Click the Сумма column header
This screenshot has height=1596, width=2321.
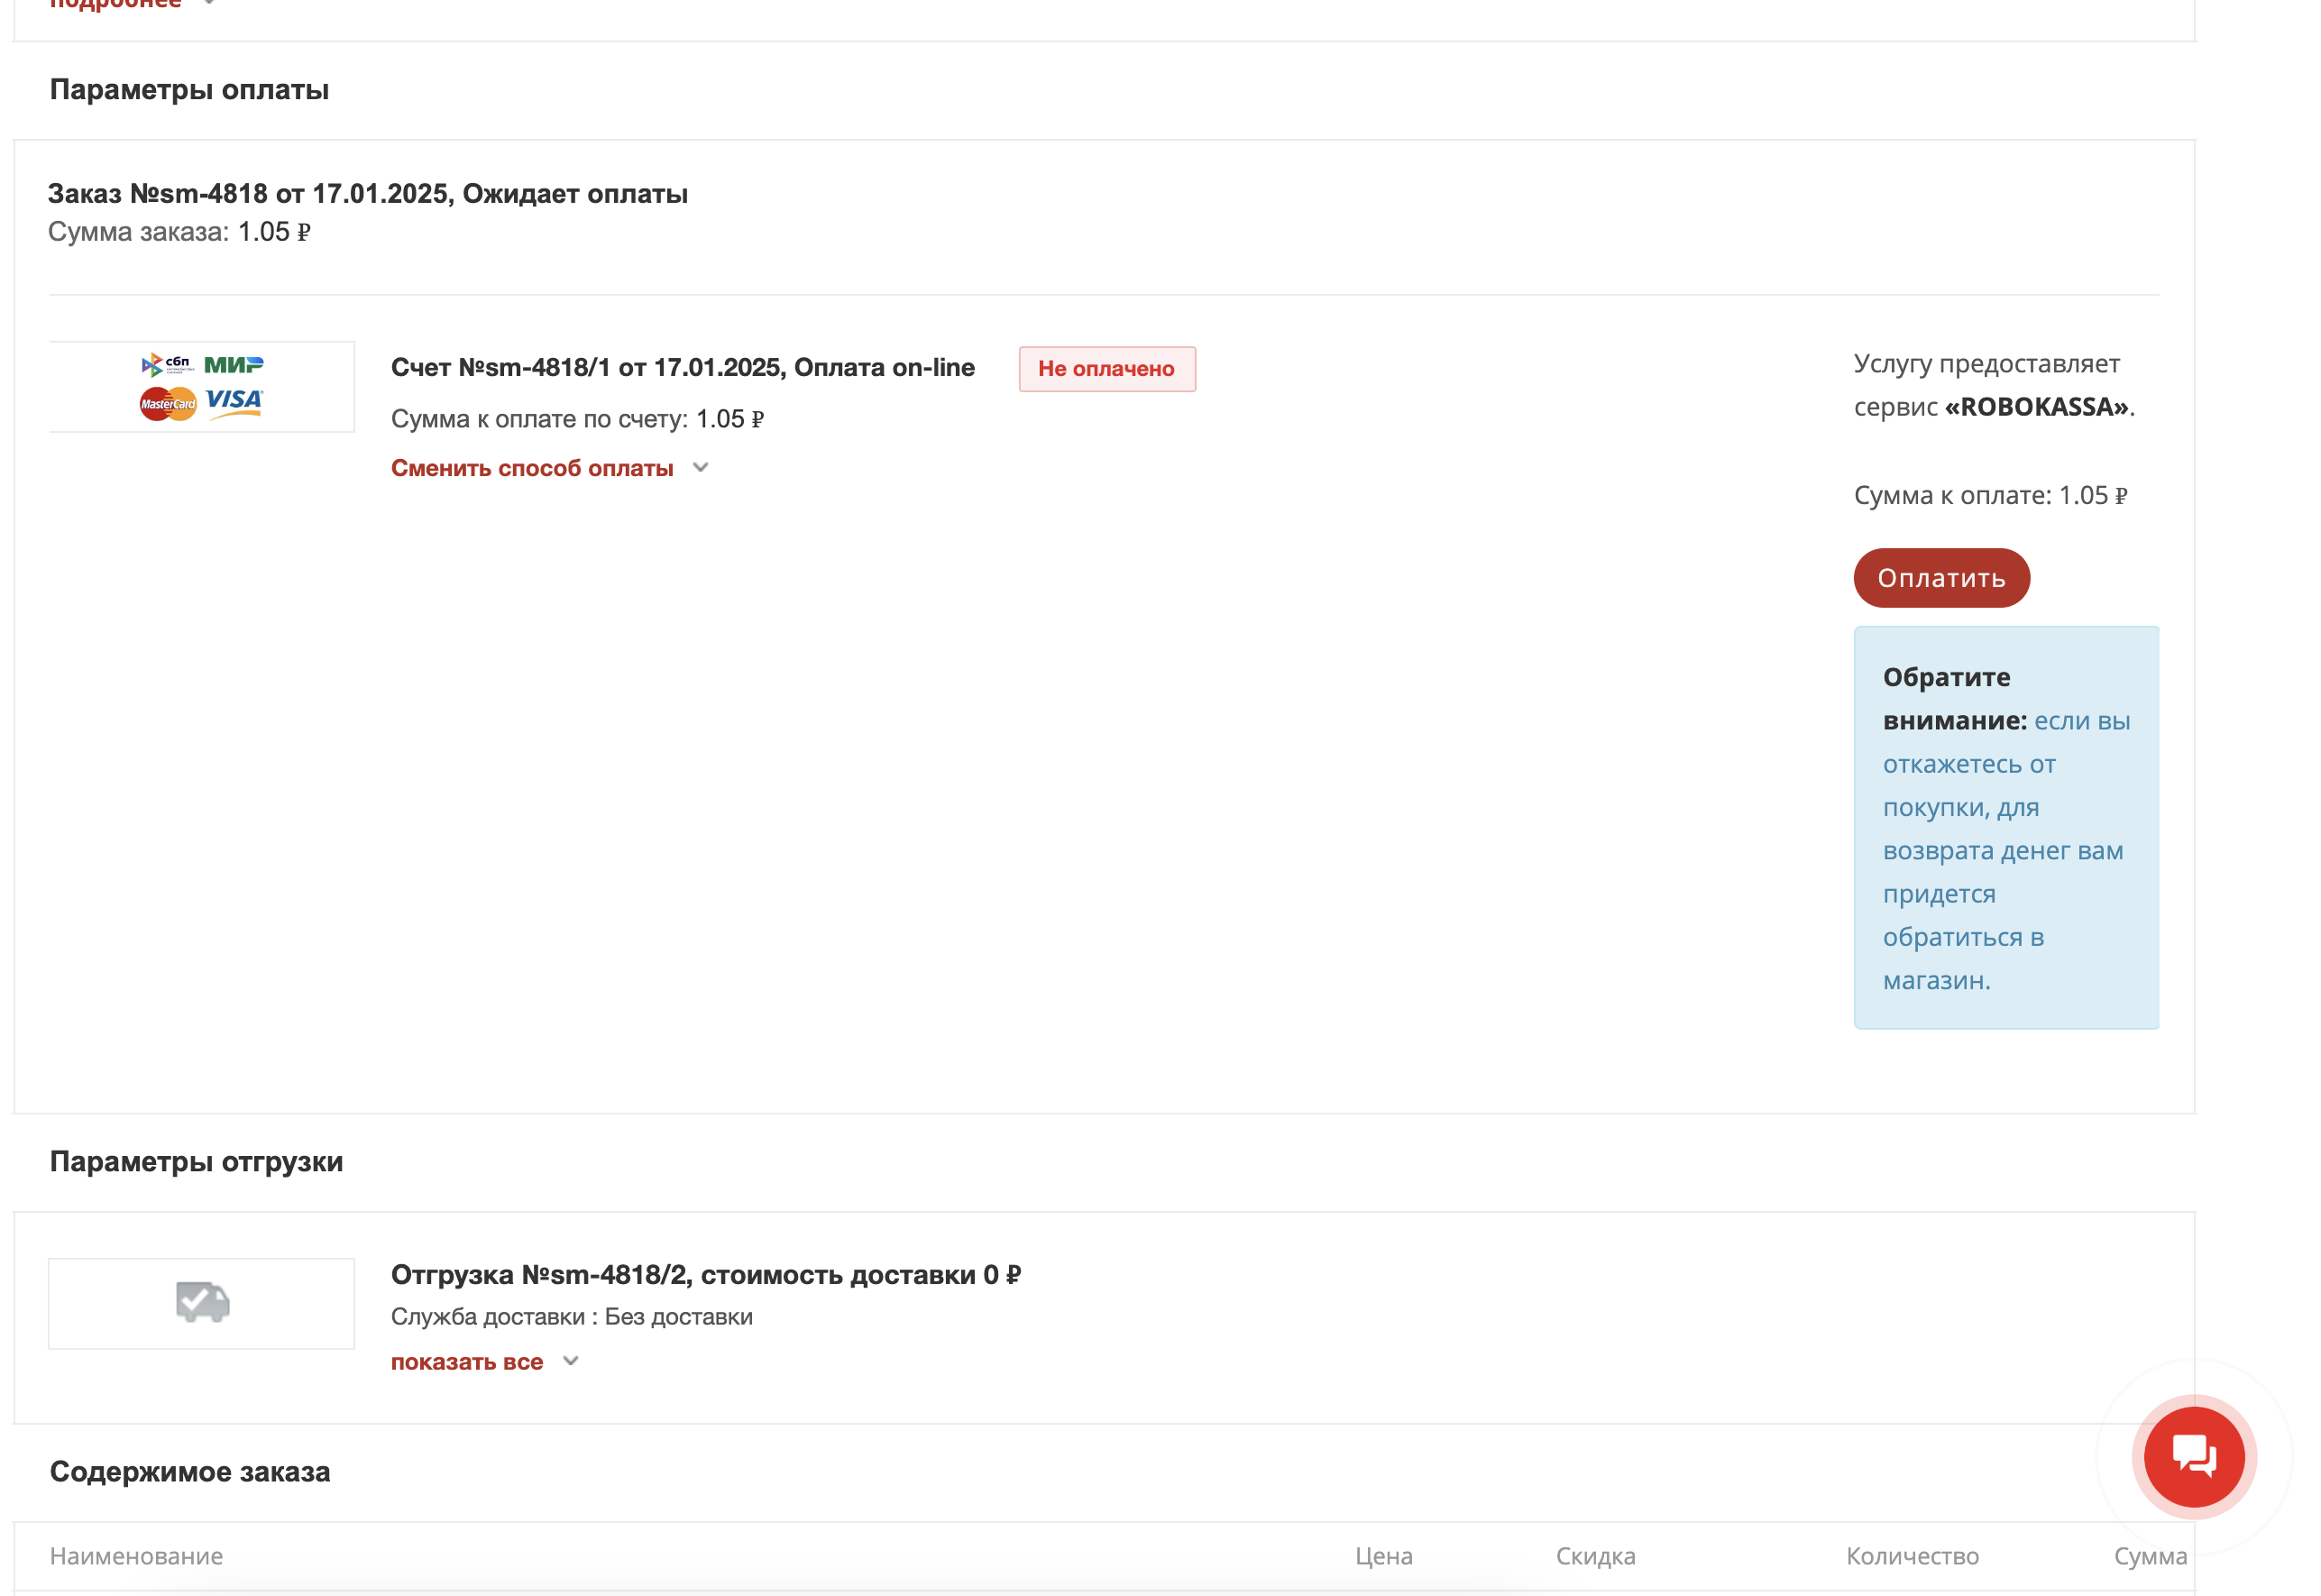click(2149, 1555)
